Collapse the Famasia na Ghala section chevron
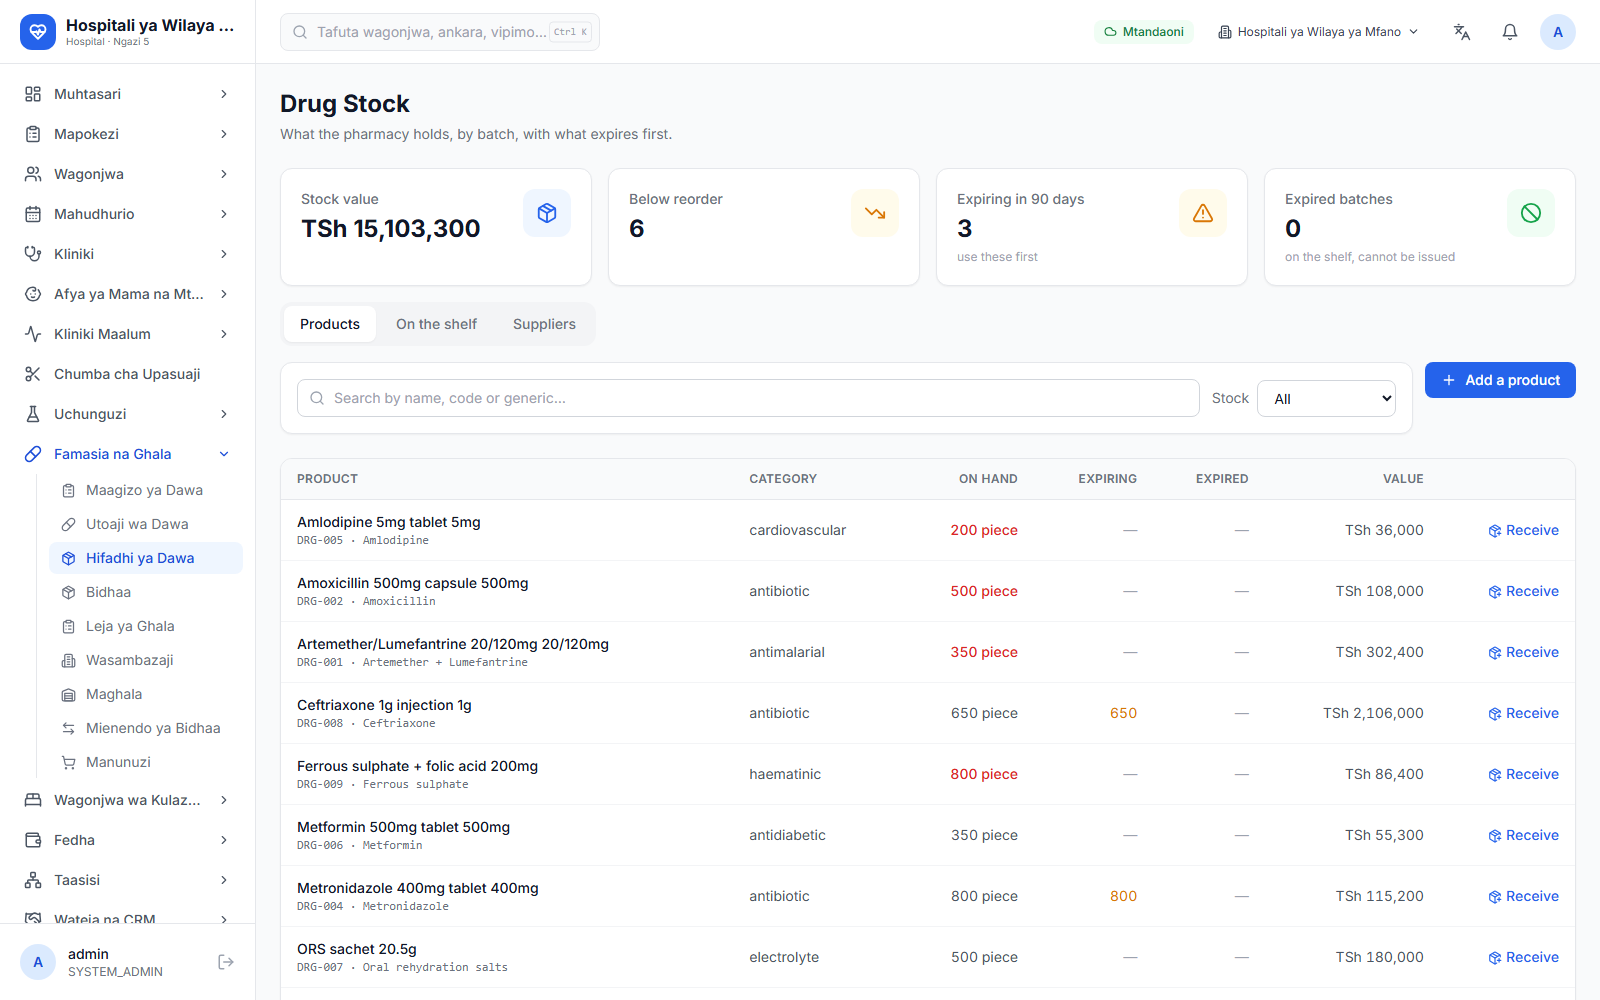This screenshot has width=1600, height=1000. tap(224, 454)
